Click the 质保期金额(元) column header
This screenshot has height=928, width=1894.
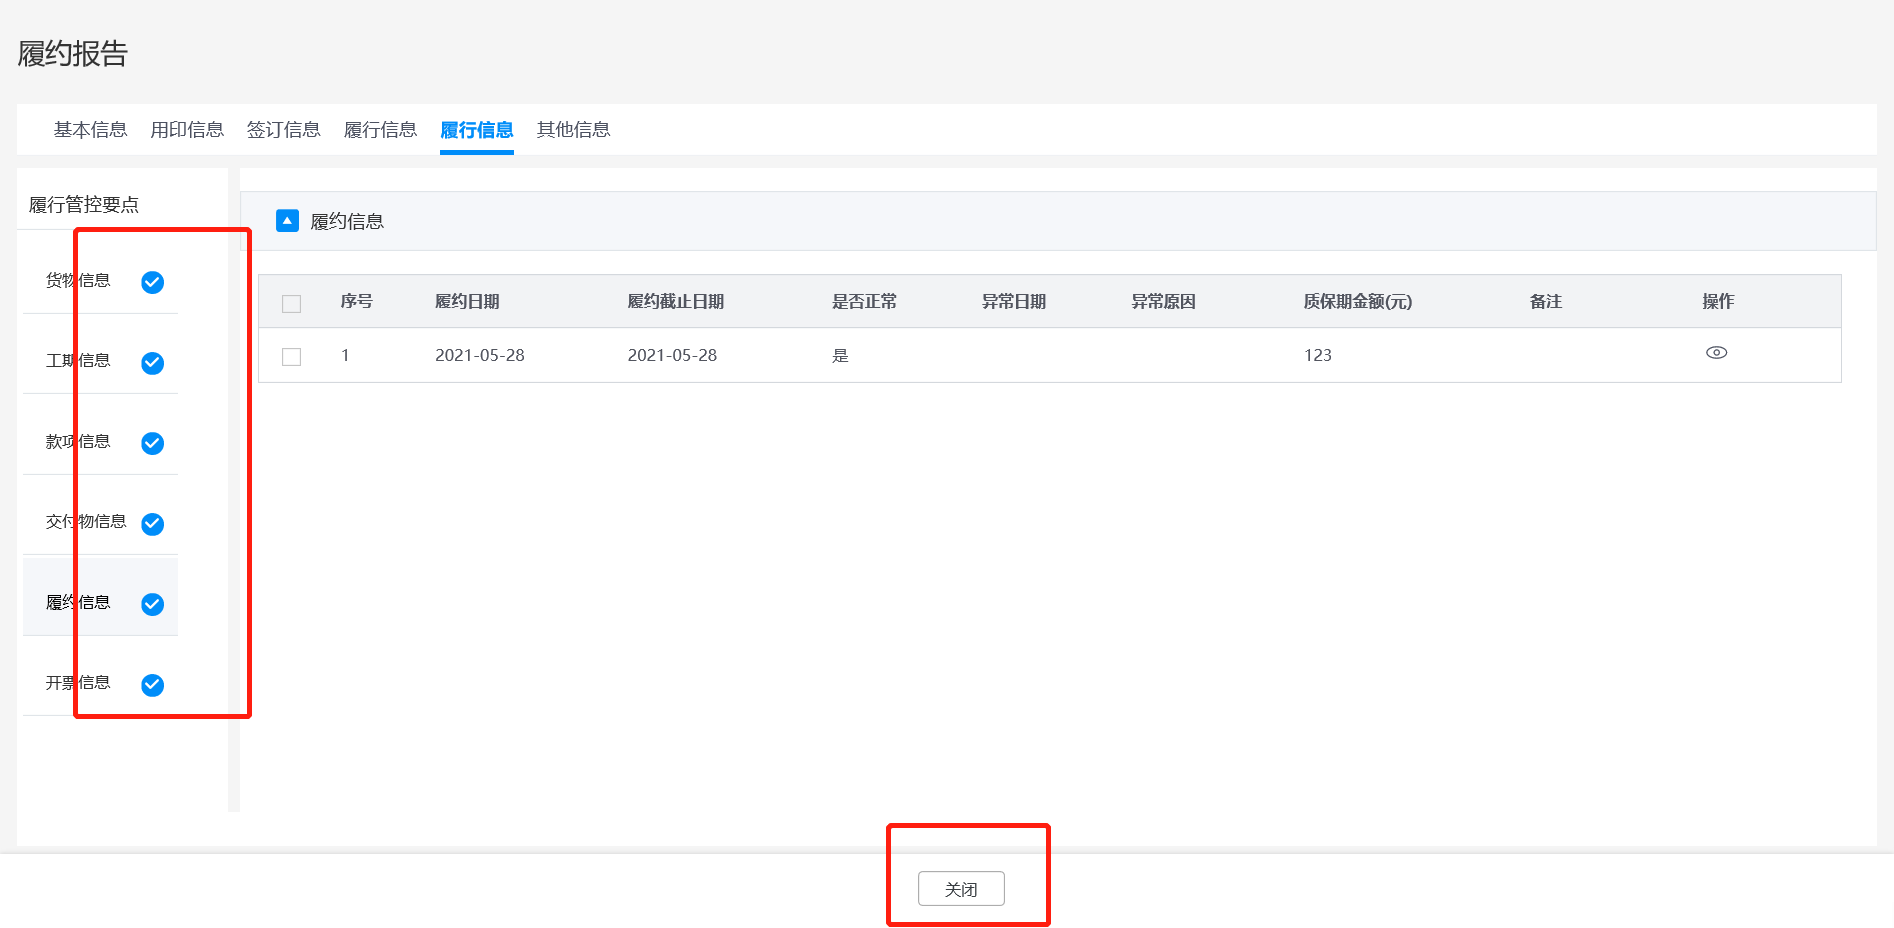click(1357, 302)
